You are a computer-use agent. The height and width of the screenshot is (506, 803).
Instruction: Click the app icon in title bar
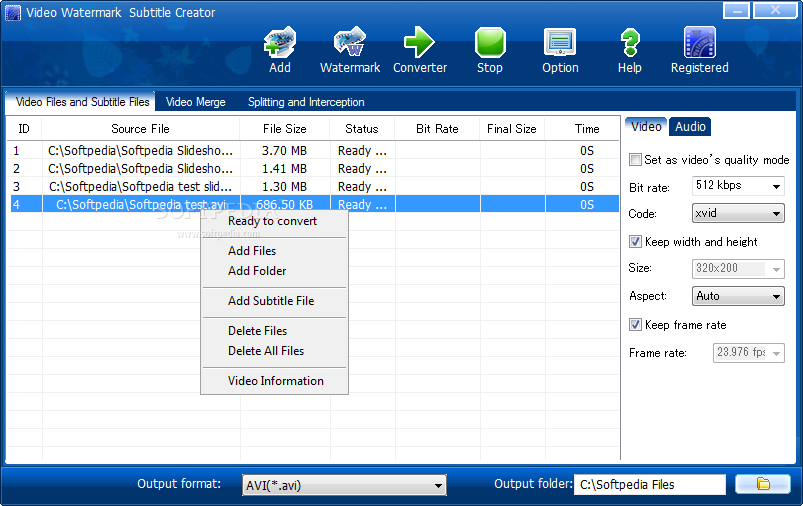pos(12,12)
